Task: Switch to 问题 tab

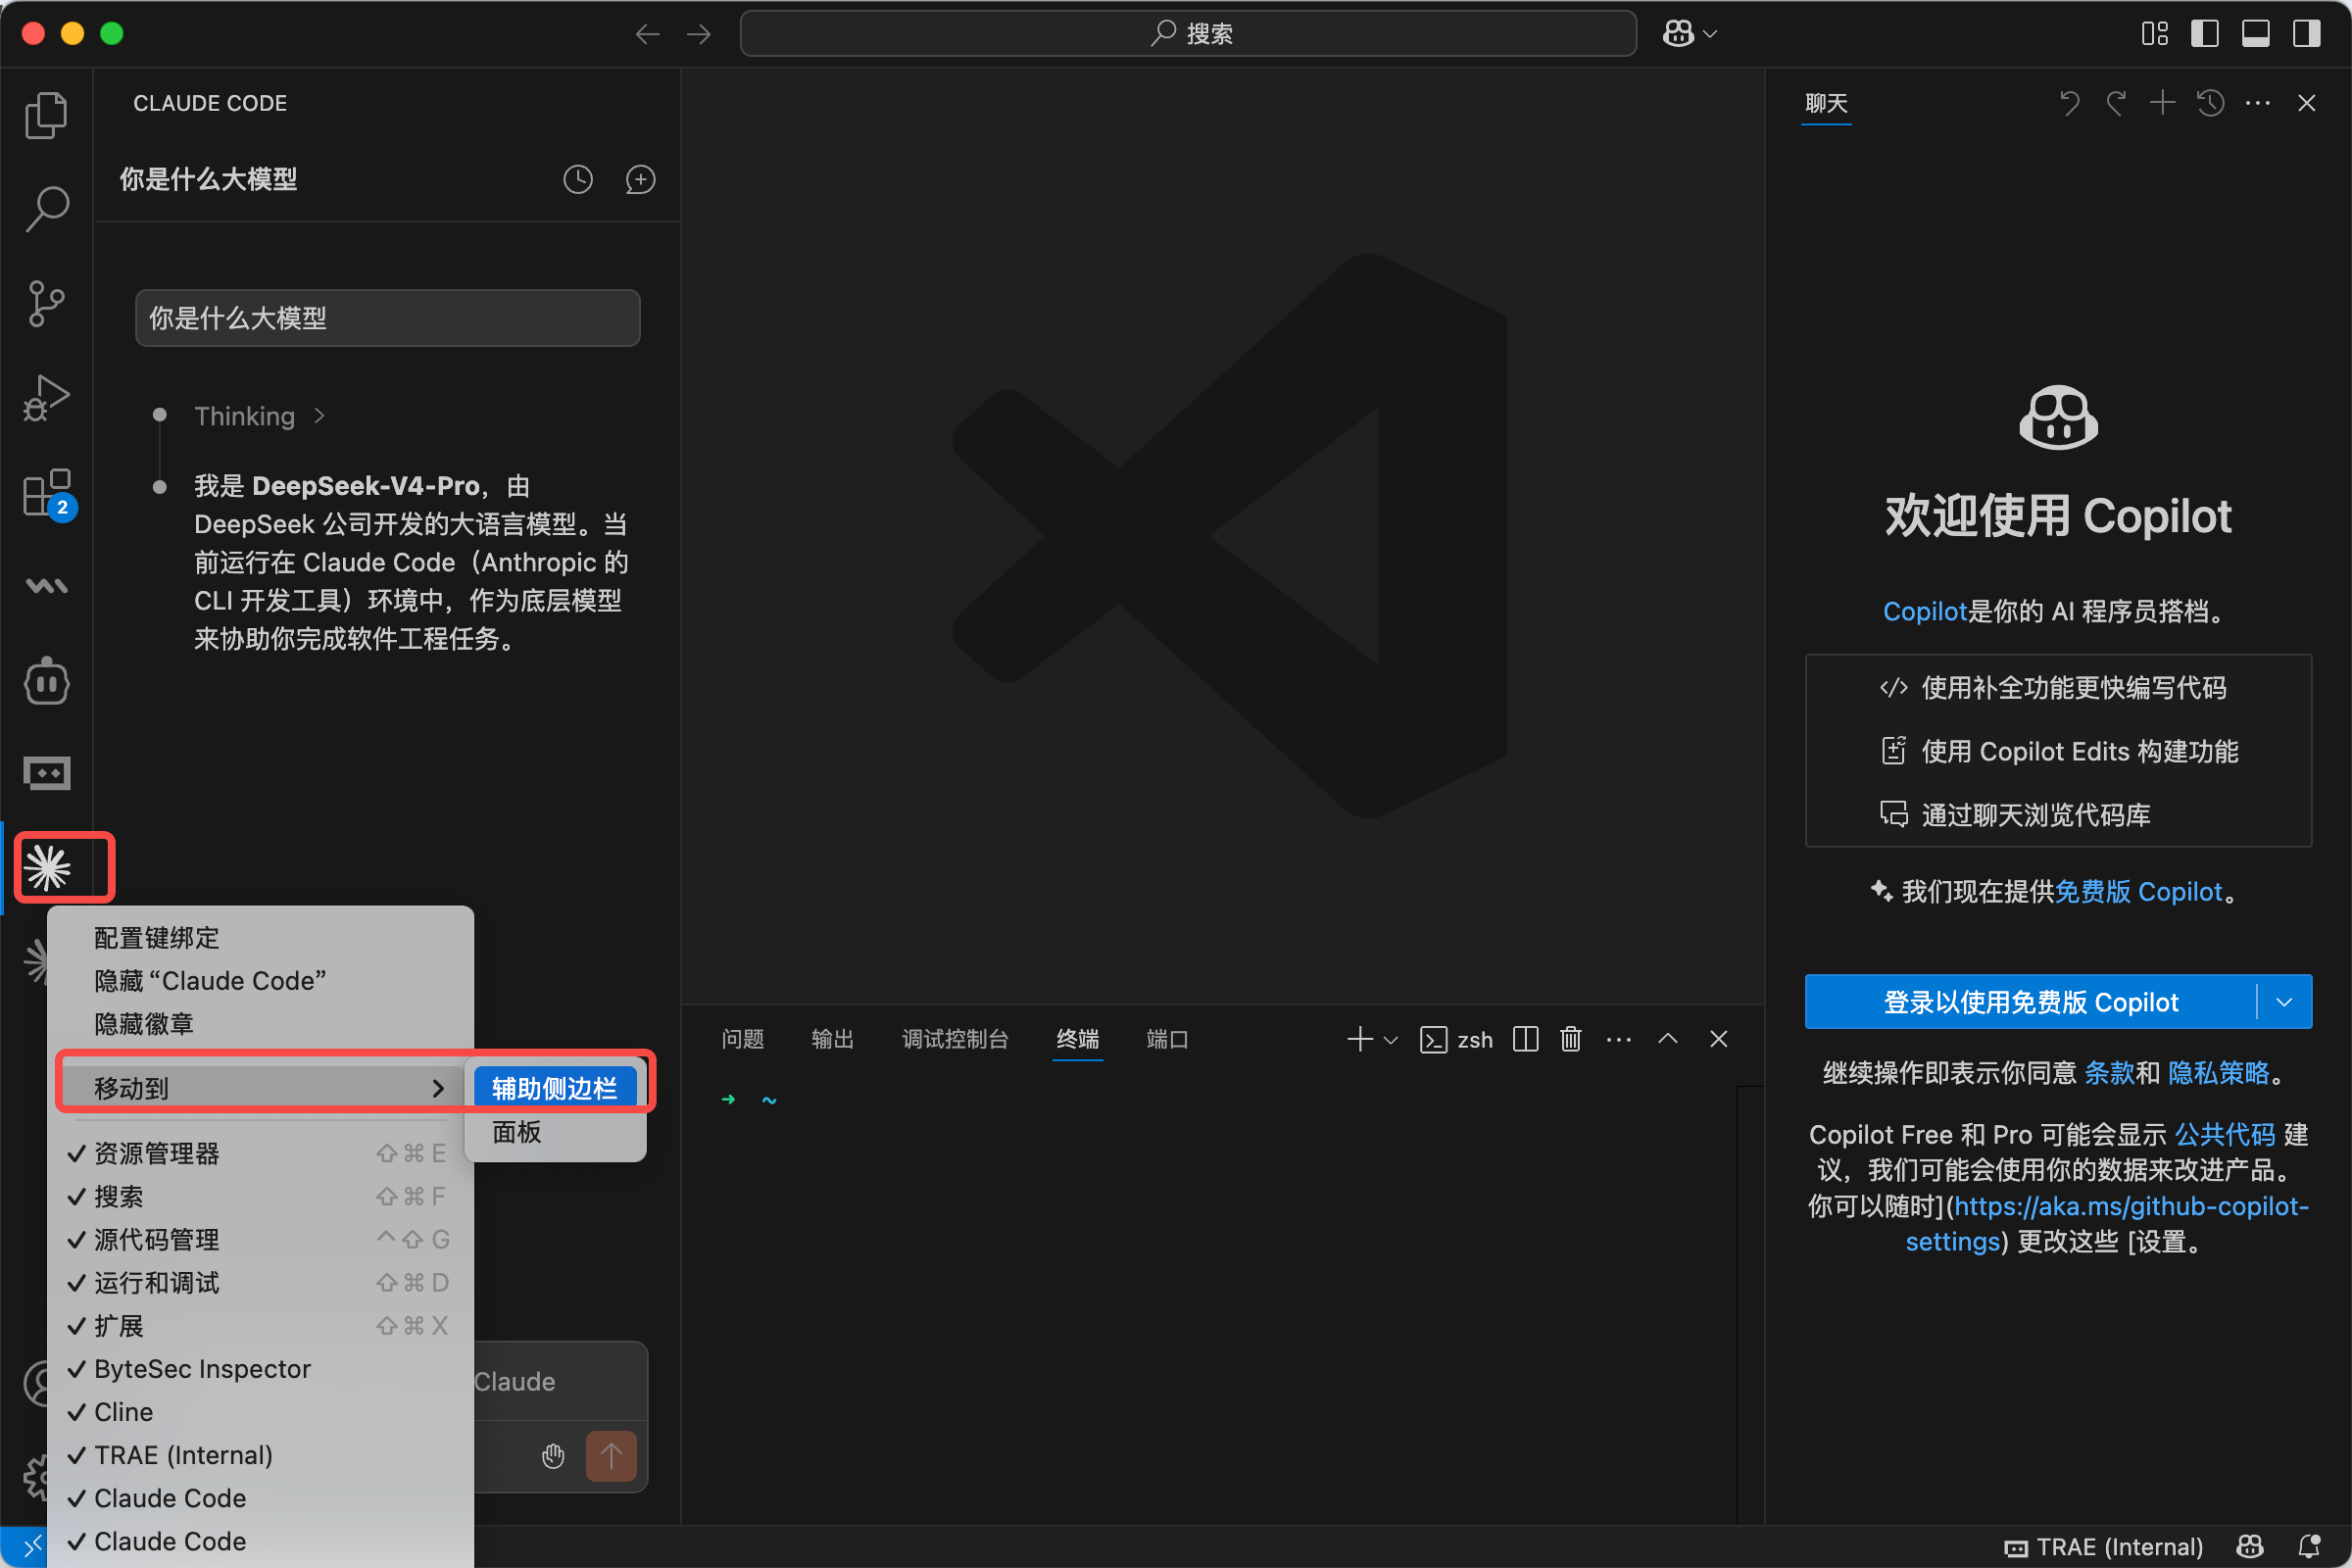Action: point(742,1039)
